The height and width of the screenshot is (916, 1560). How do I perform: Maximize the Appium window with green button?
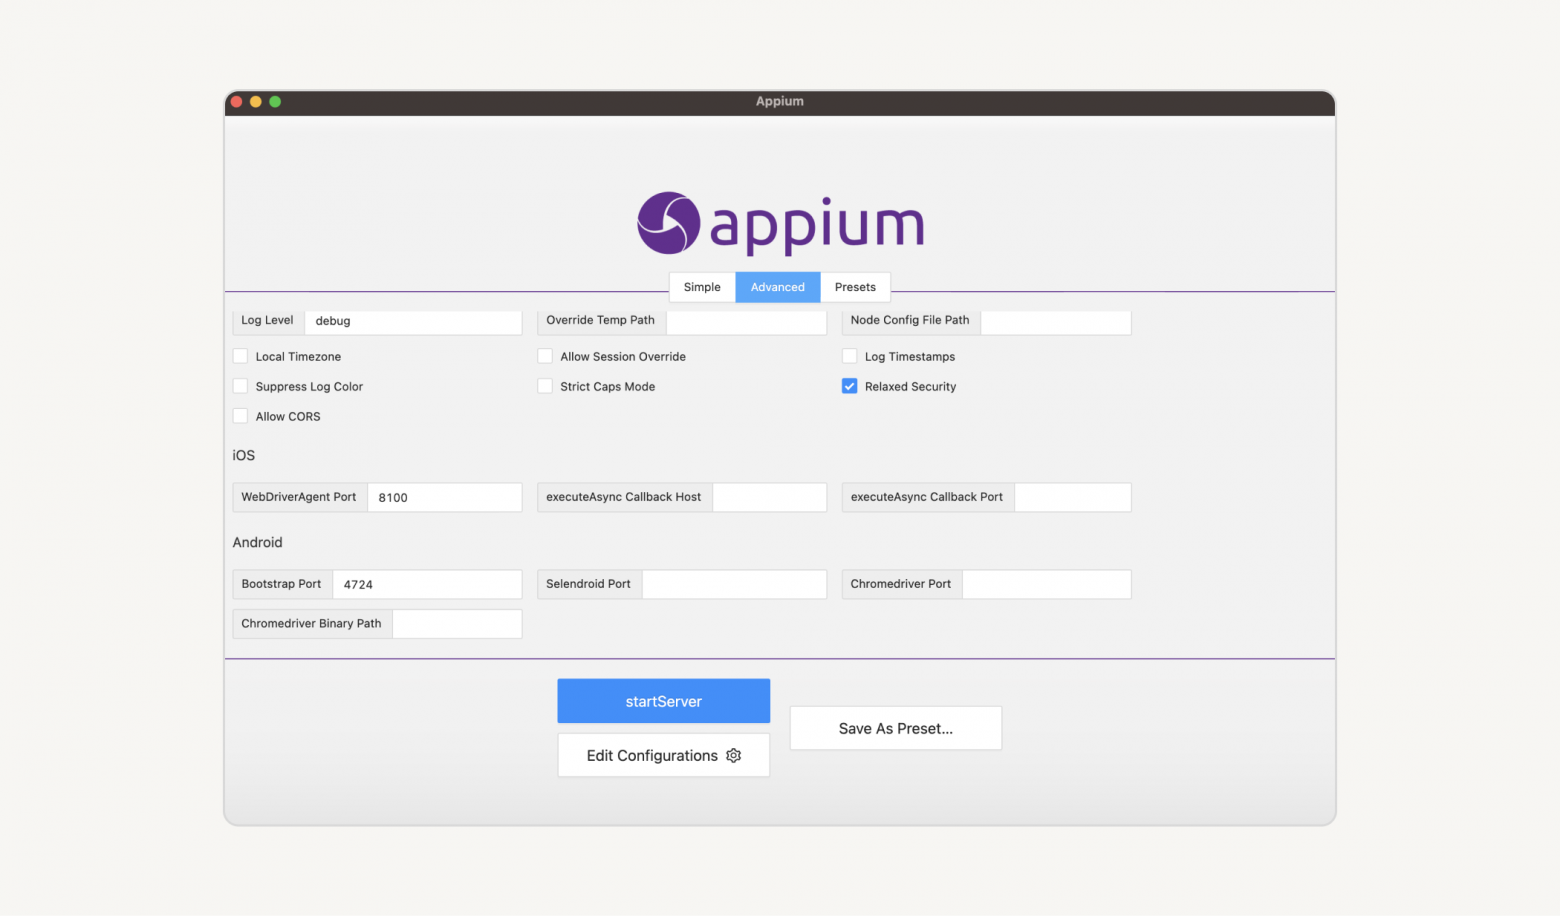275,102
